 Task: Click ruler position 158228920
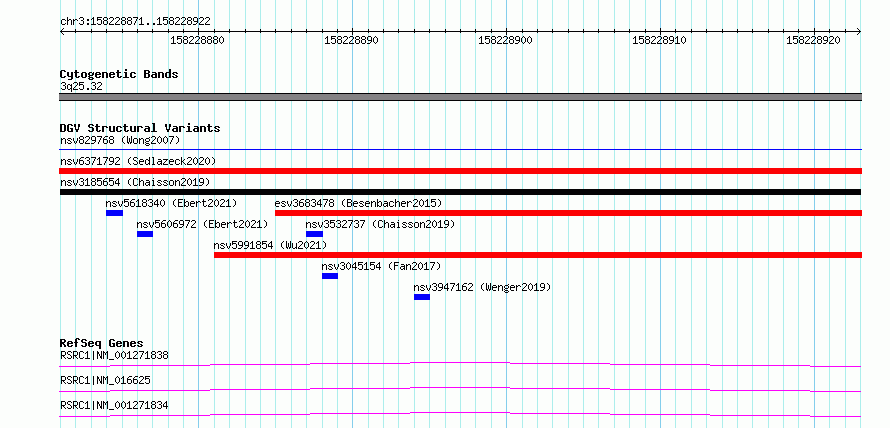pos(813,40)
